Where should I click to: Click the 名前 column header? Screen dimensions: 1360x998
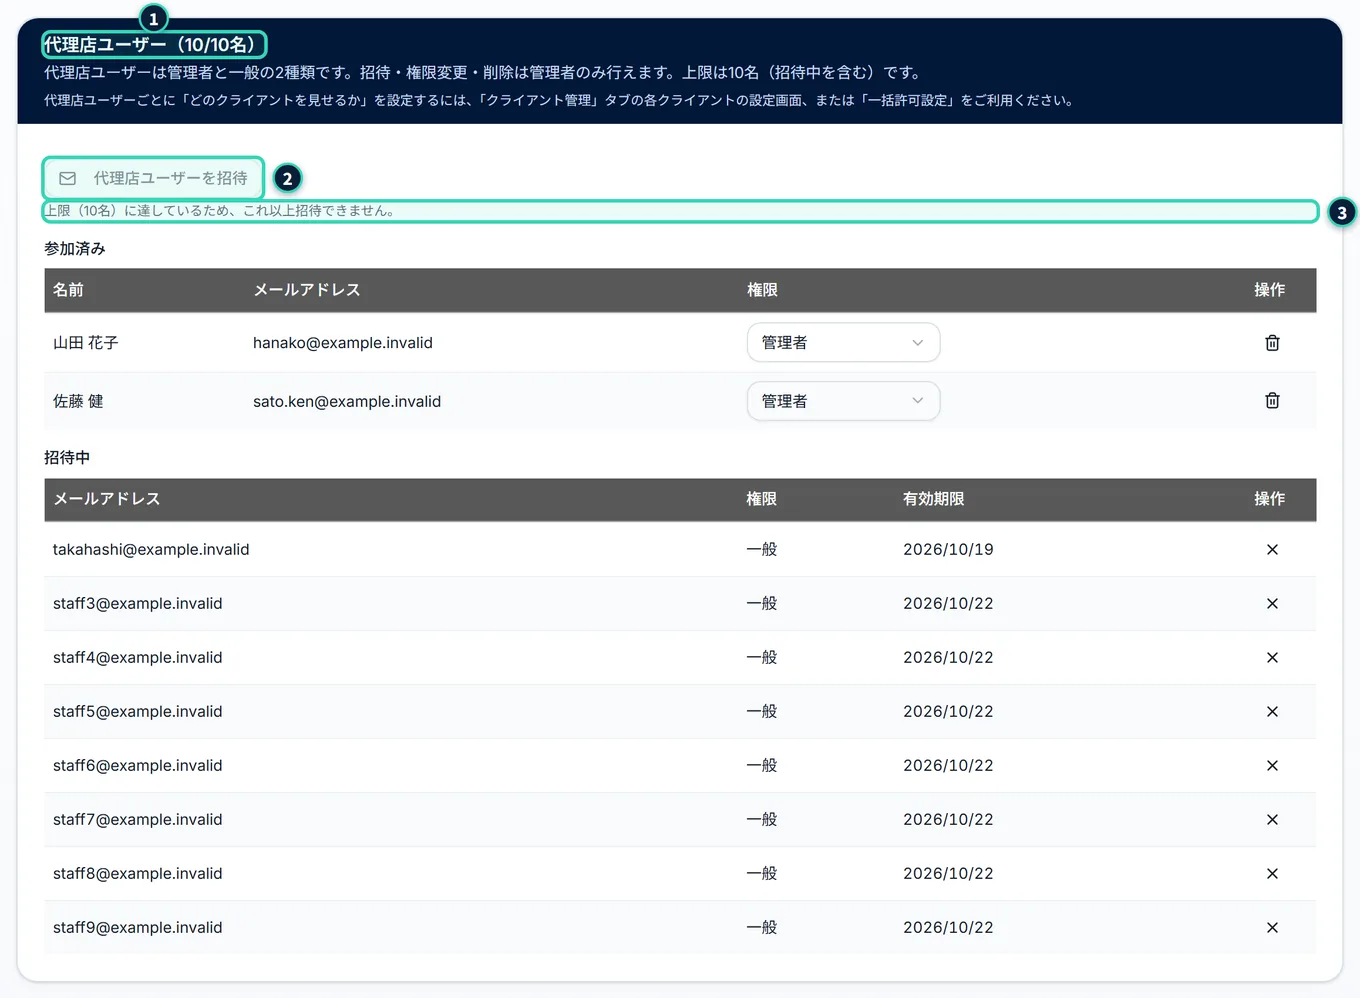68,290
